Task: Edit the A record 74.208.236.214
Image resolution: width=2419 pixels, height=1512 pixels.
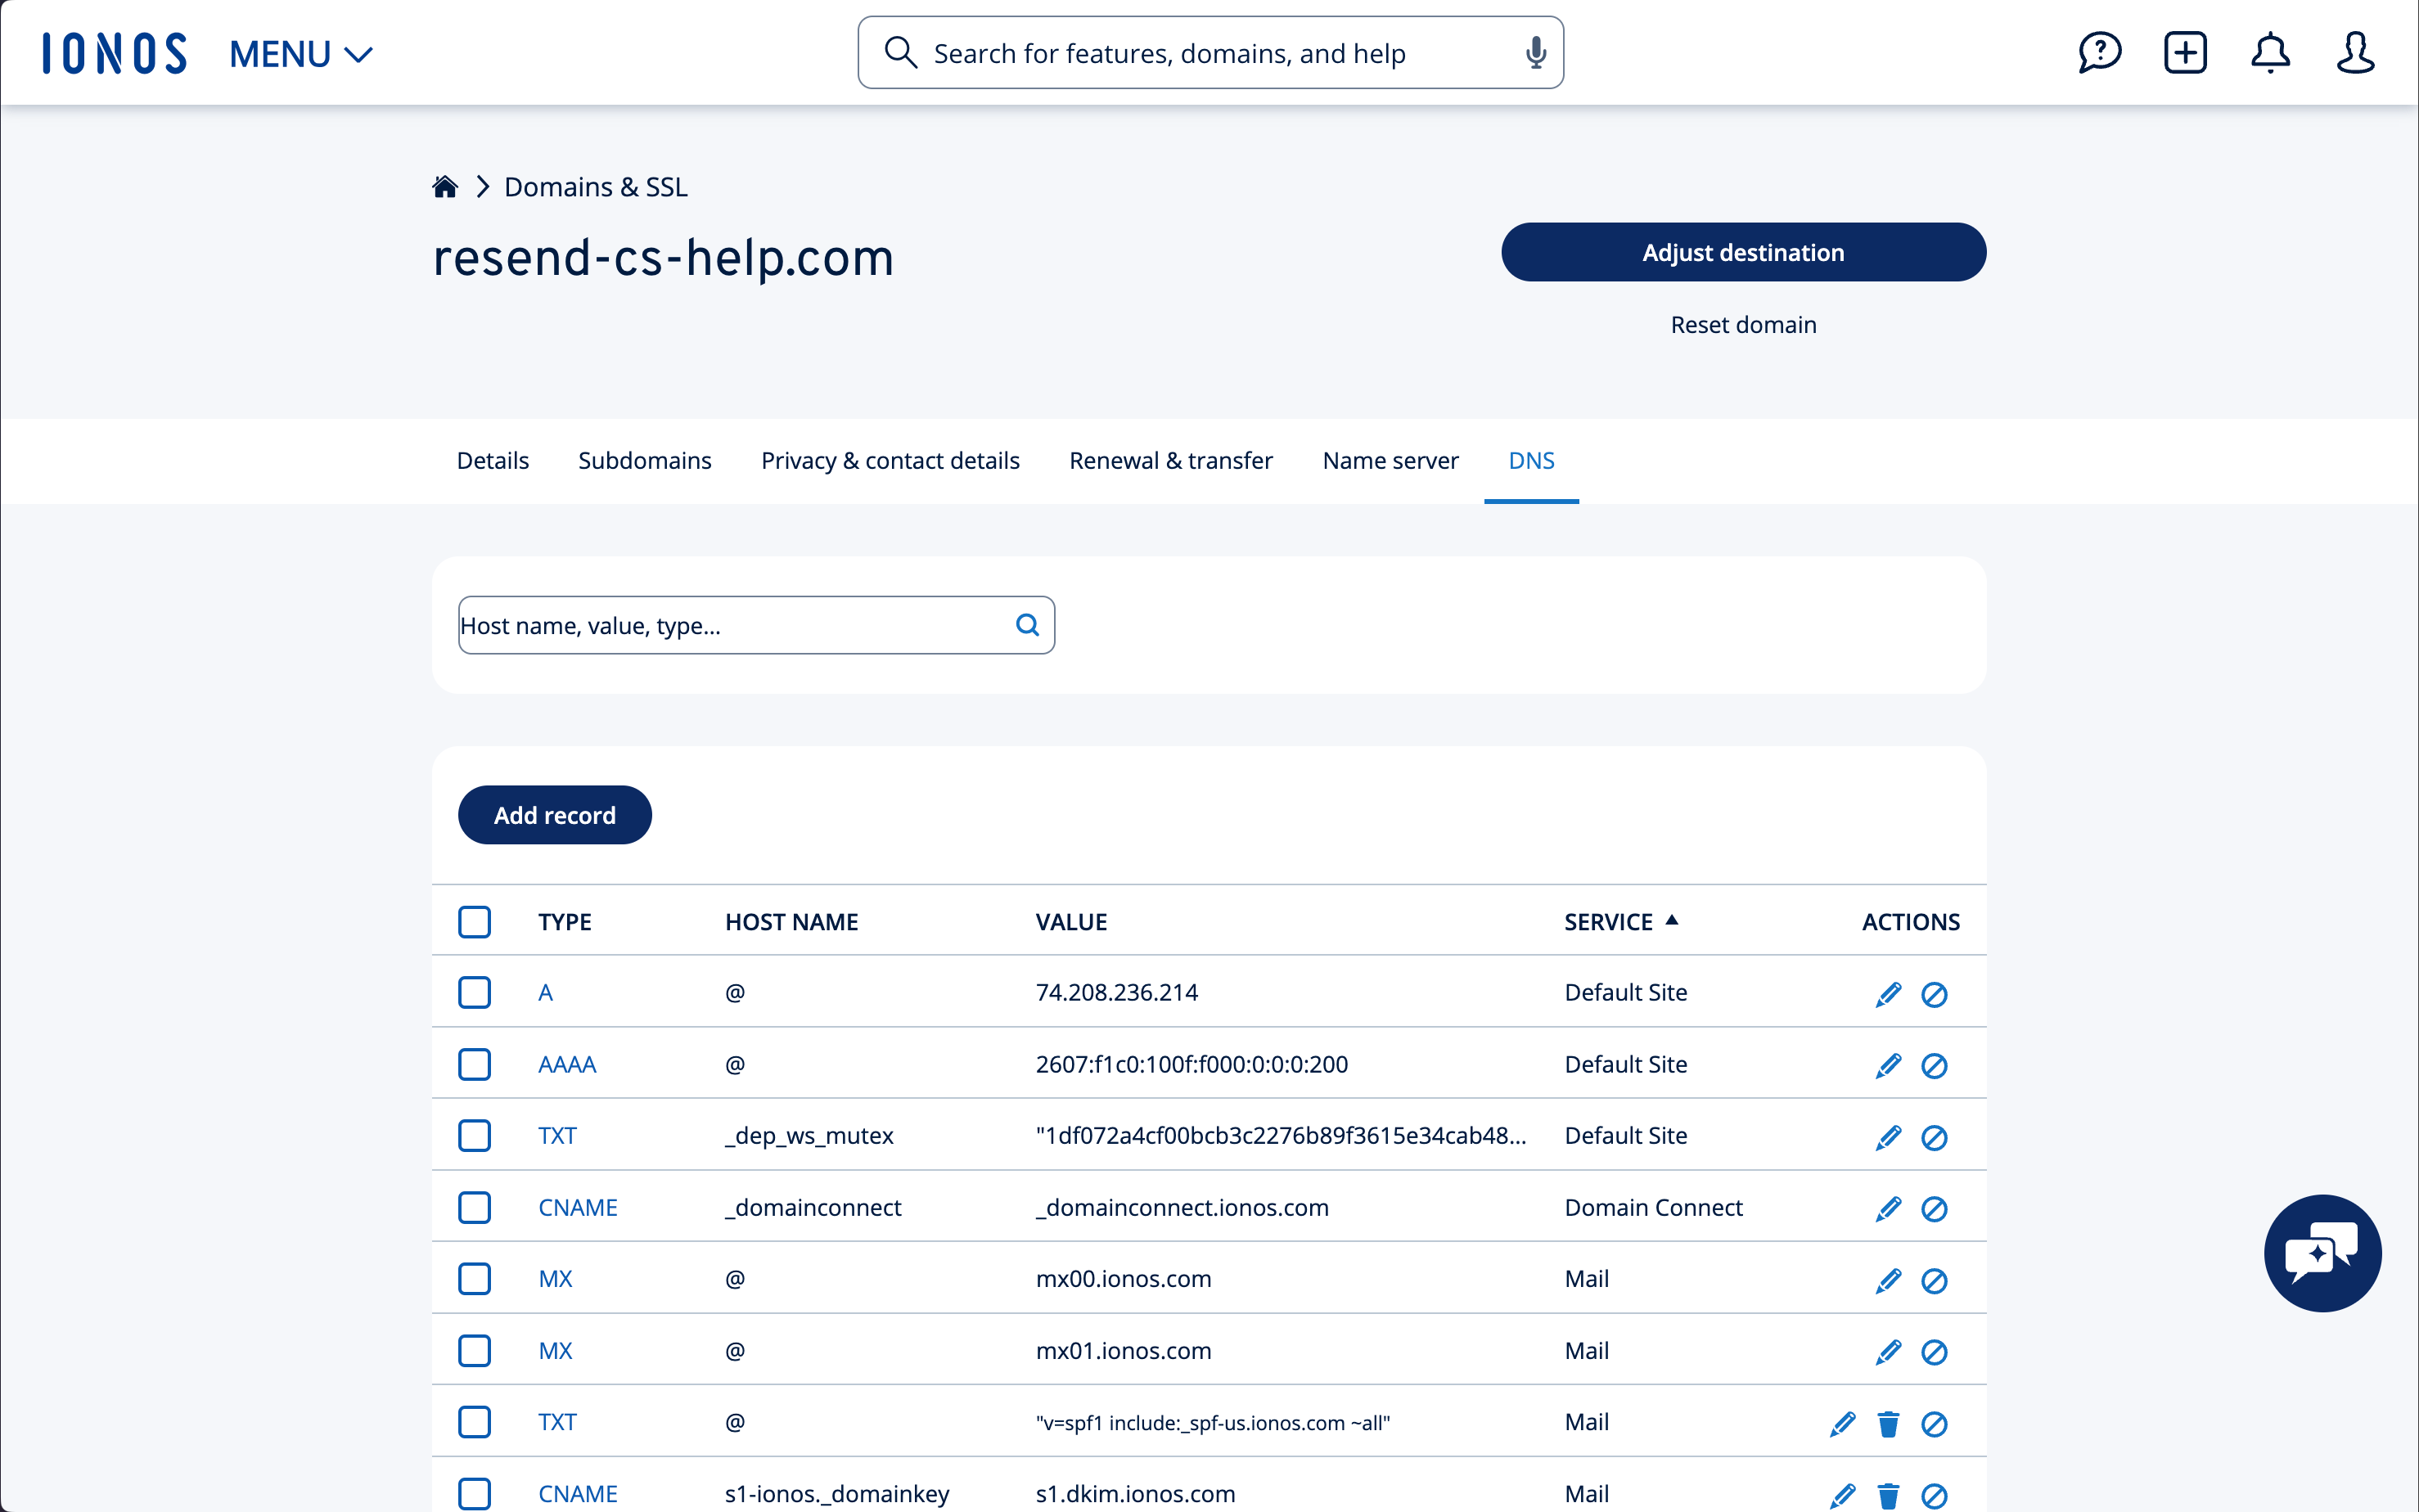Action: (x=1888, y=994)
